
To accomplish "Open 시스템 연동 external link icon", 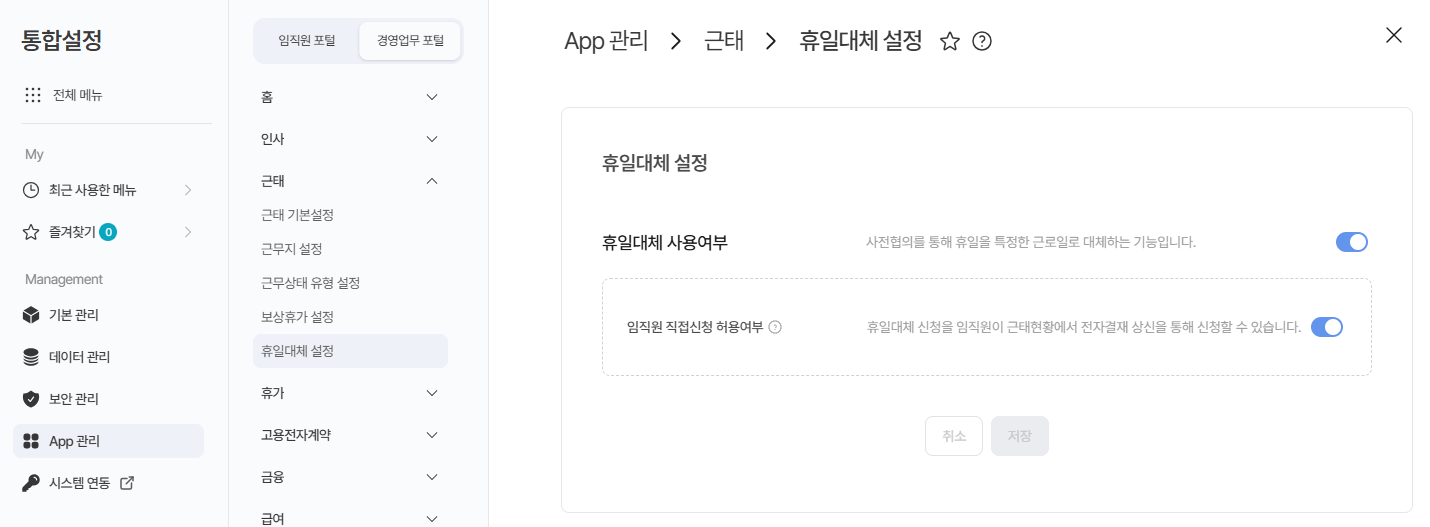I will [126, 483].
